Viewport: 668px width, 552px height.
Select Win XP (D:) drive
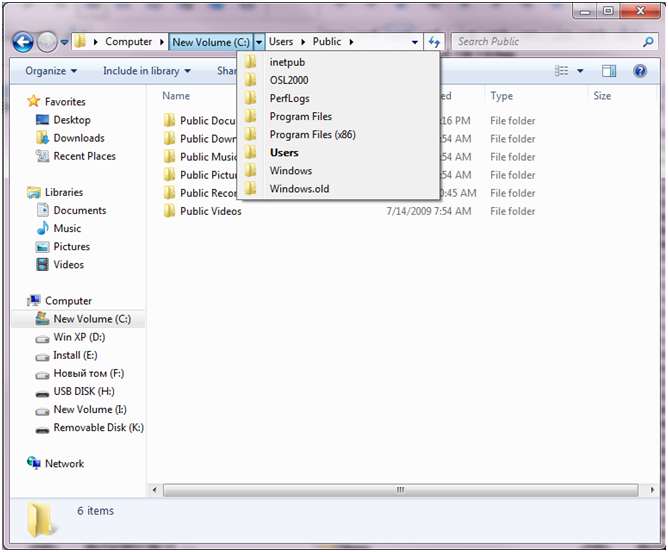(79, 337)
